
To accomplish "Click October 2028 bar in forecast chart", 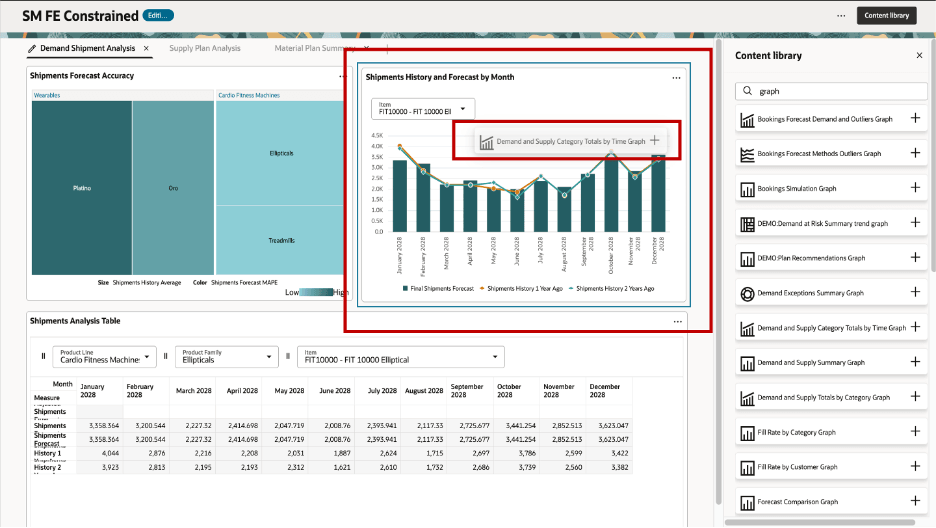I will click(x=611, y=194).
